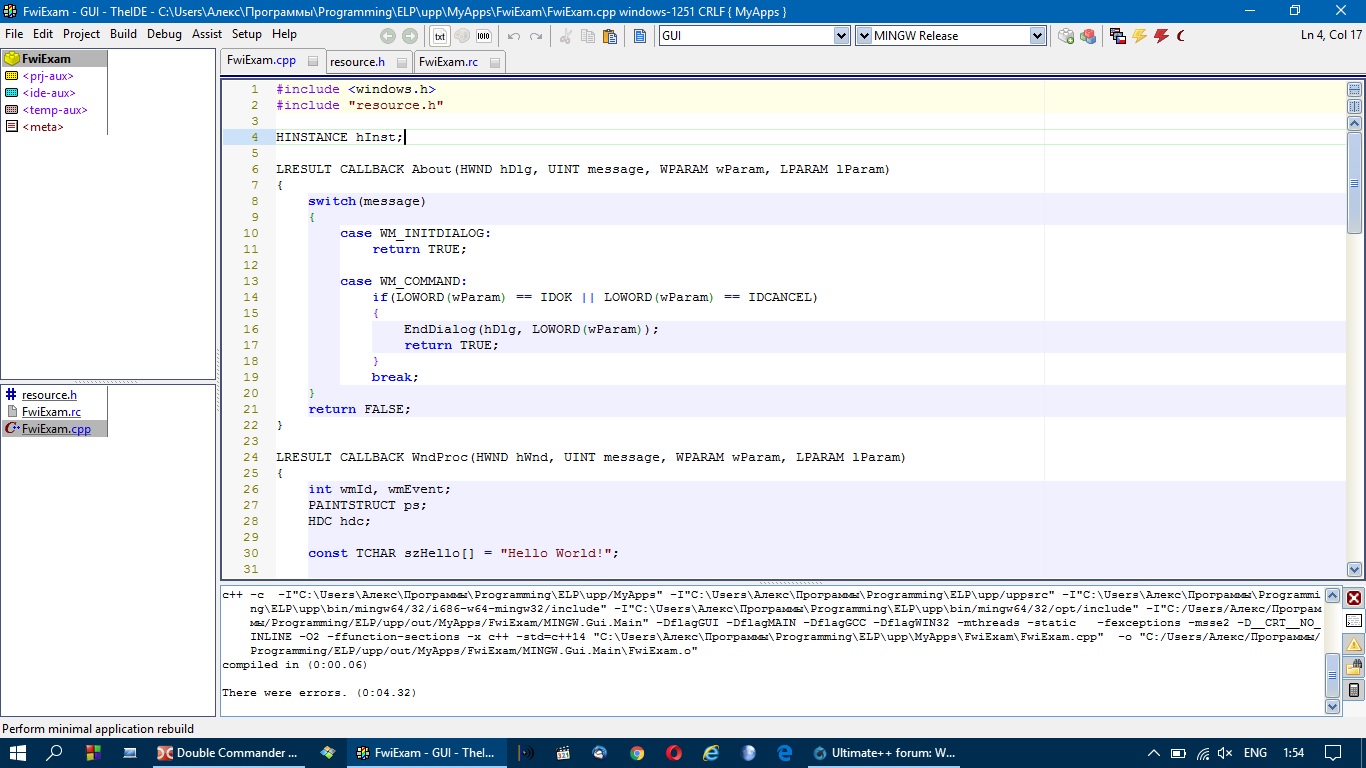Viewport: 1366px width, 768px height.
Task: Close the bottom console pane
Action: (1354, 598)
